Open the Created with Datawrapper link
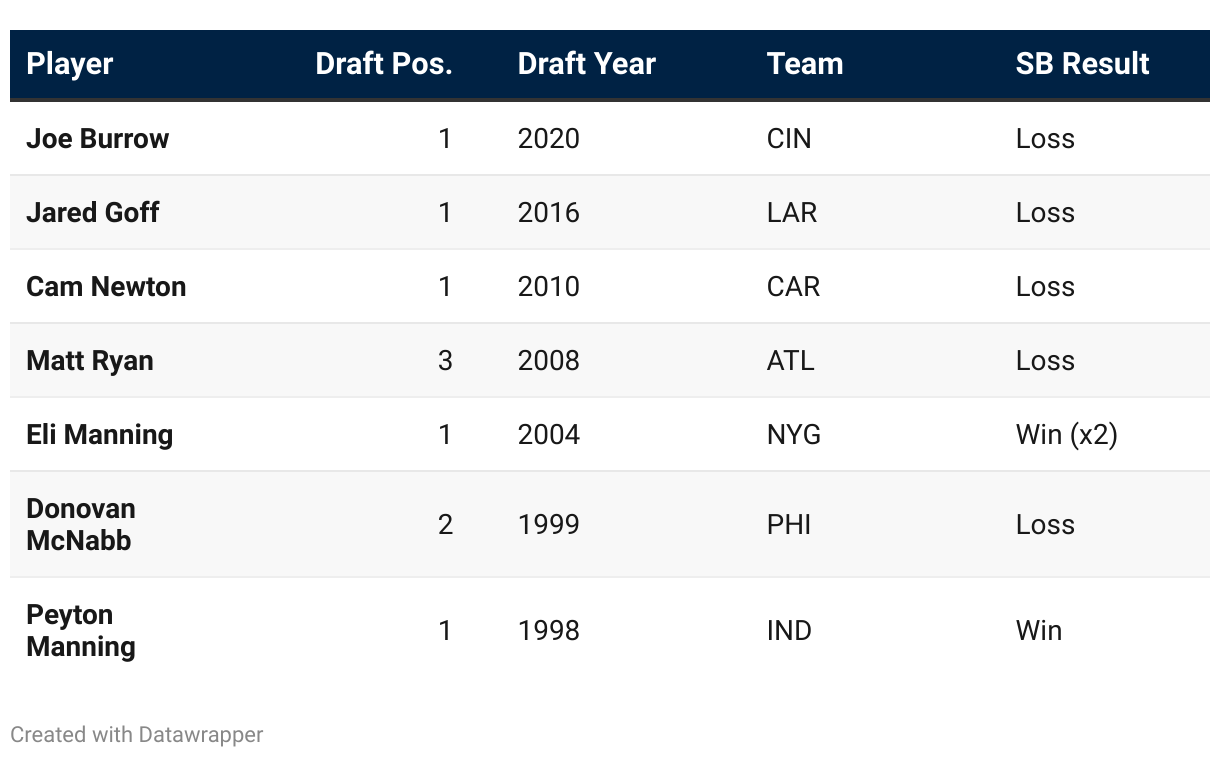Screen dimensions: 1220x758 click(136, 734)
